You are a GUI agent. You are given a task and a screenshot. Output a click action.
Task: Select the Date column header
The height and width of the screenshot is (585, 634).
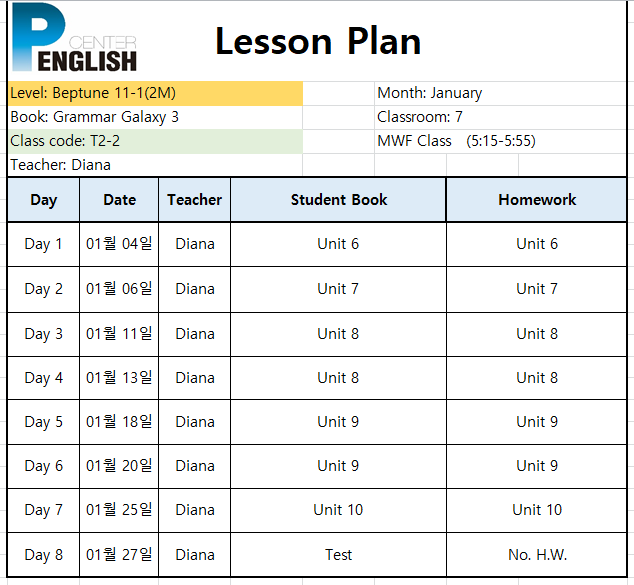tap(119, 200)
